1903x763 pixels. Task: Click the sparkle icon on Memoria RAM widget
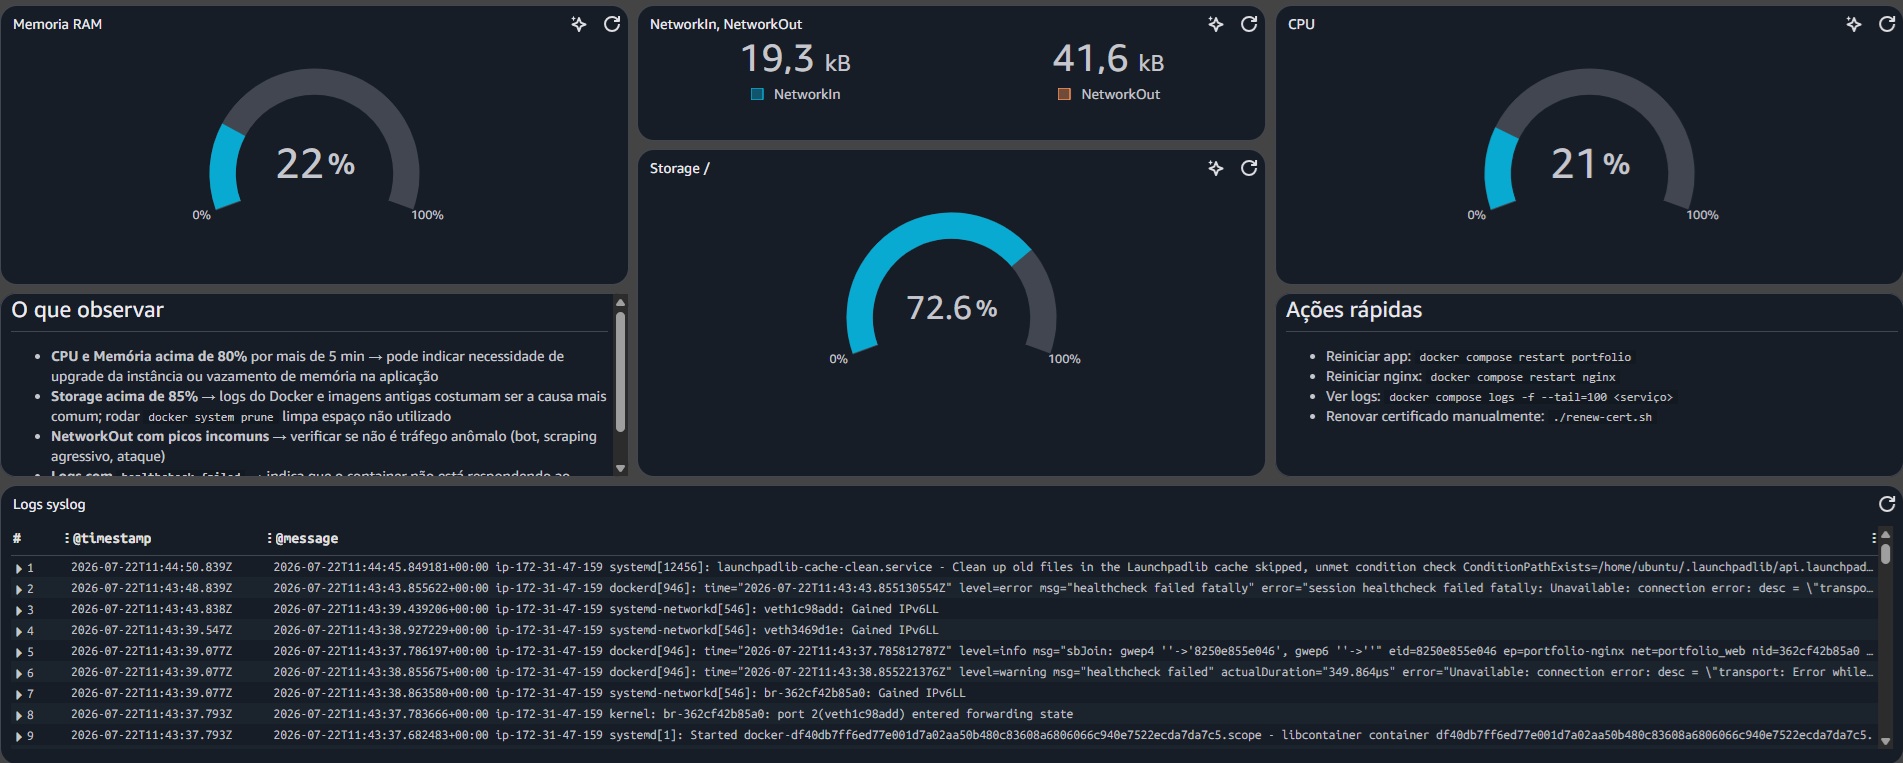(x=578, y=24)
